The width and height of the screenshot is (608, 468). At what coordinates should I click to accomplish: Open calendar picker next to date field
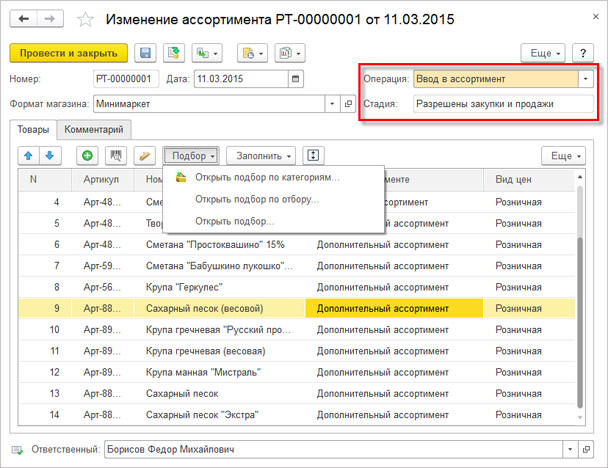[295, 79]
